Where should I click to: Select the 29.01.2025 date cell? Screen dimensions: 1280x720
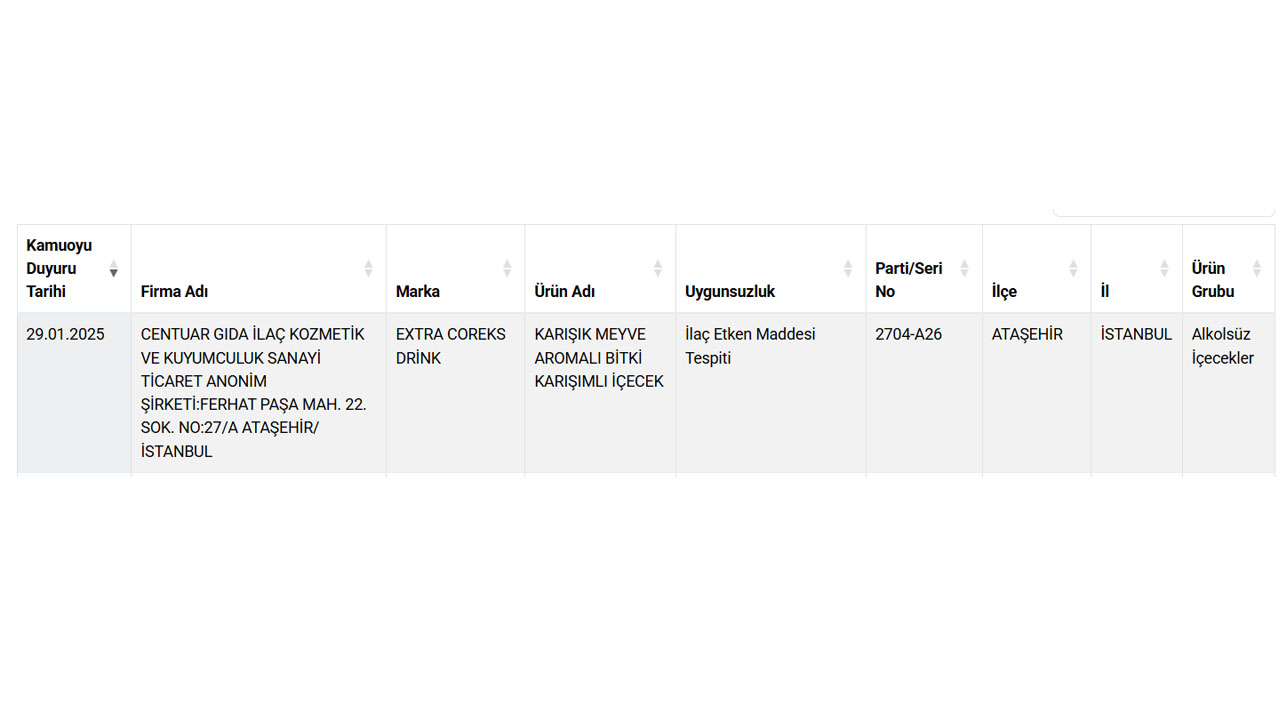point(65,334)
